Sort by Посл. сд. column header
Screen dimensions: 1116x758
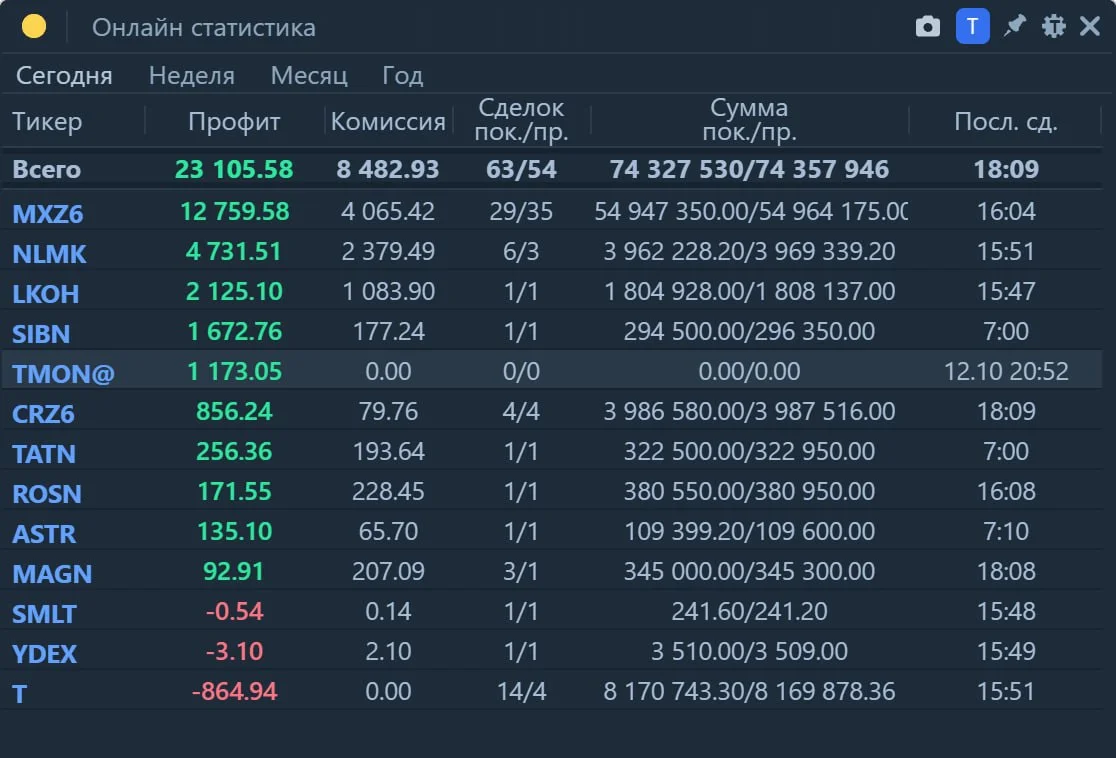click(x=1006, y=122)
